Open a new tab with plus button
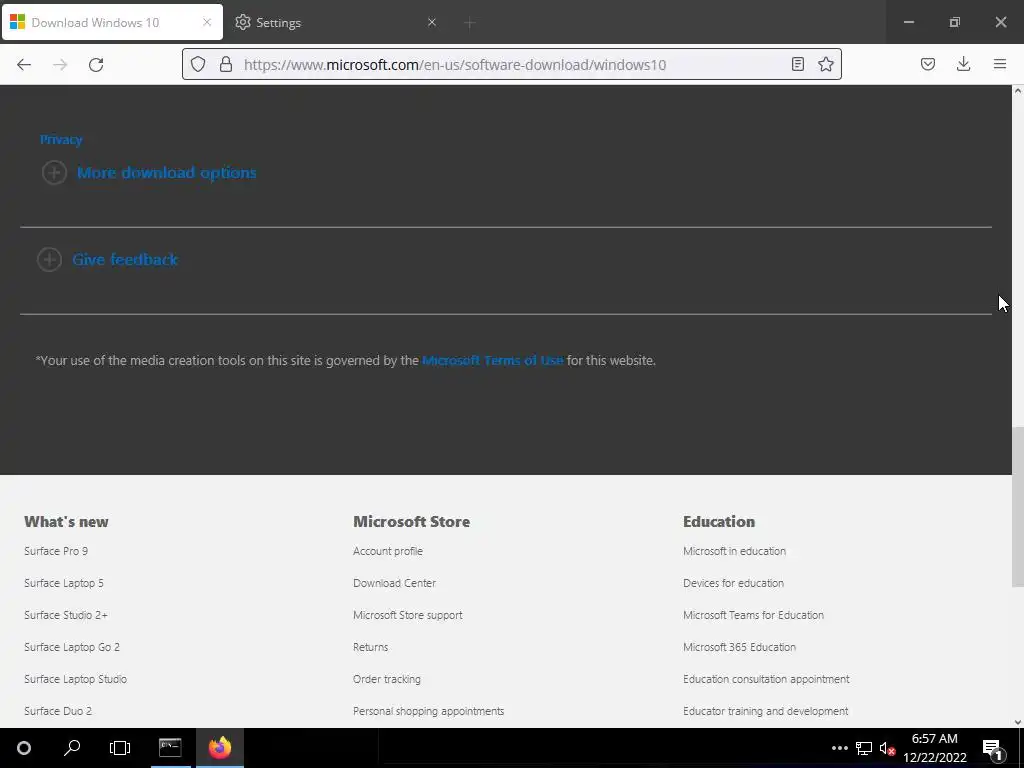The image size is (1024, 768). [470, 23]
